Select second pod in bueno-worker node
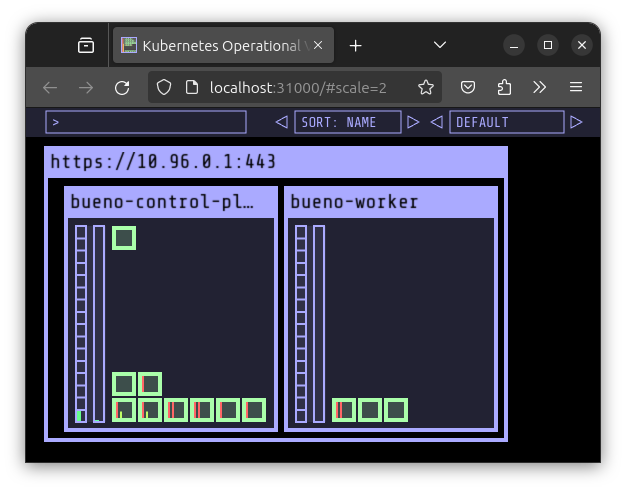 click(x=370, y=410)
